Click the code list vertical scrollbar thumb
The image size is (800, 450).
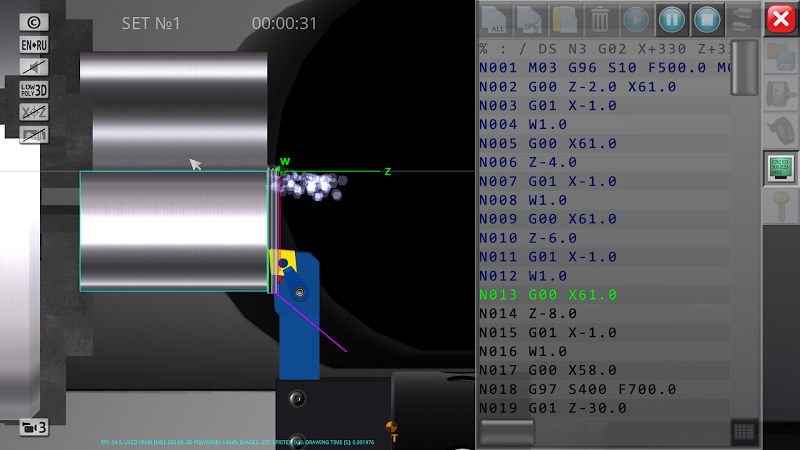(744, 67)
